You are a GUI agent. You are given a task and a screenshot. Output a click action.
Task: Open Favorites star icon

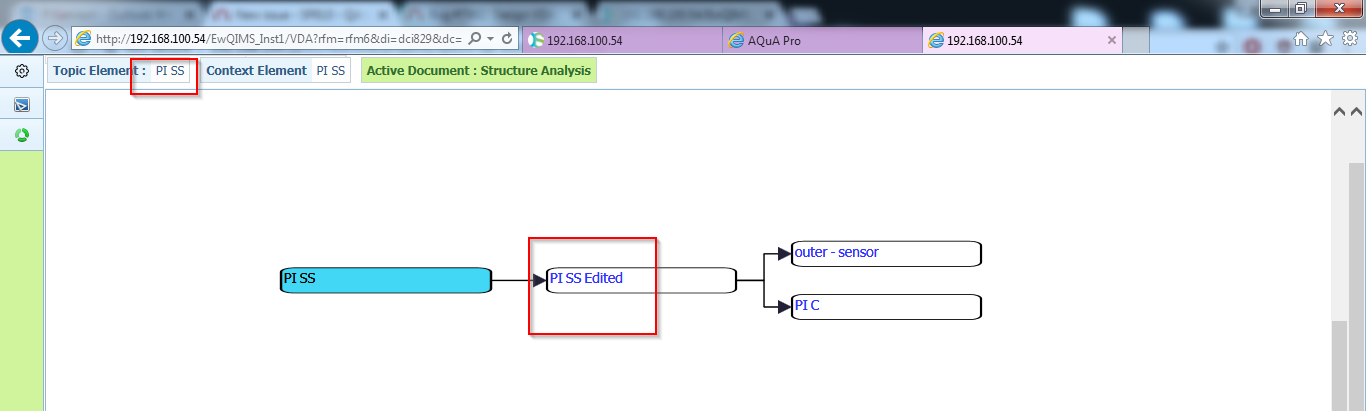(x=1326, y=38)
